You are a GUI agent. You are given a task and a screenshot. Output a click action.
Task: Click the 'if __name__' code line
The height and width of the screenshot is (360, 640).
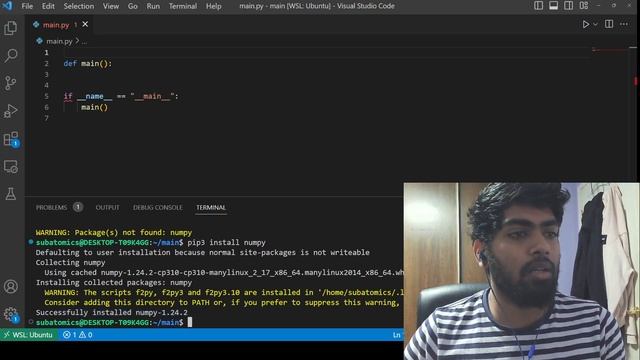[x=121, y=96]
